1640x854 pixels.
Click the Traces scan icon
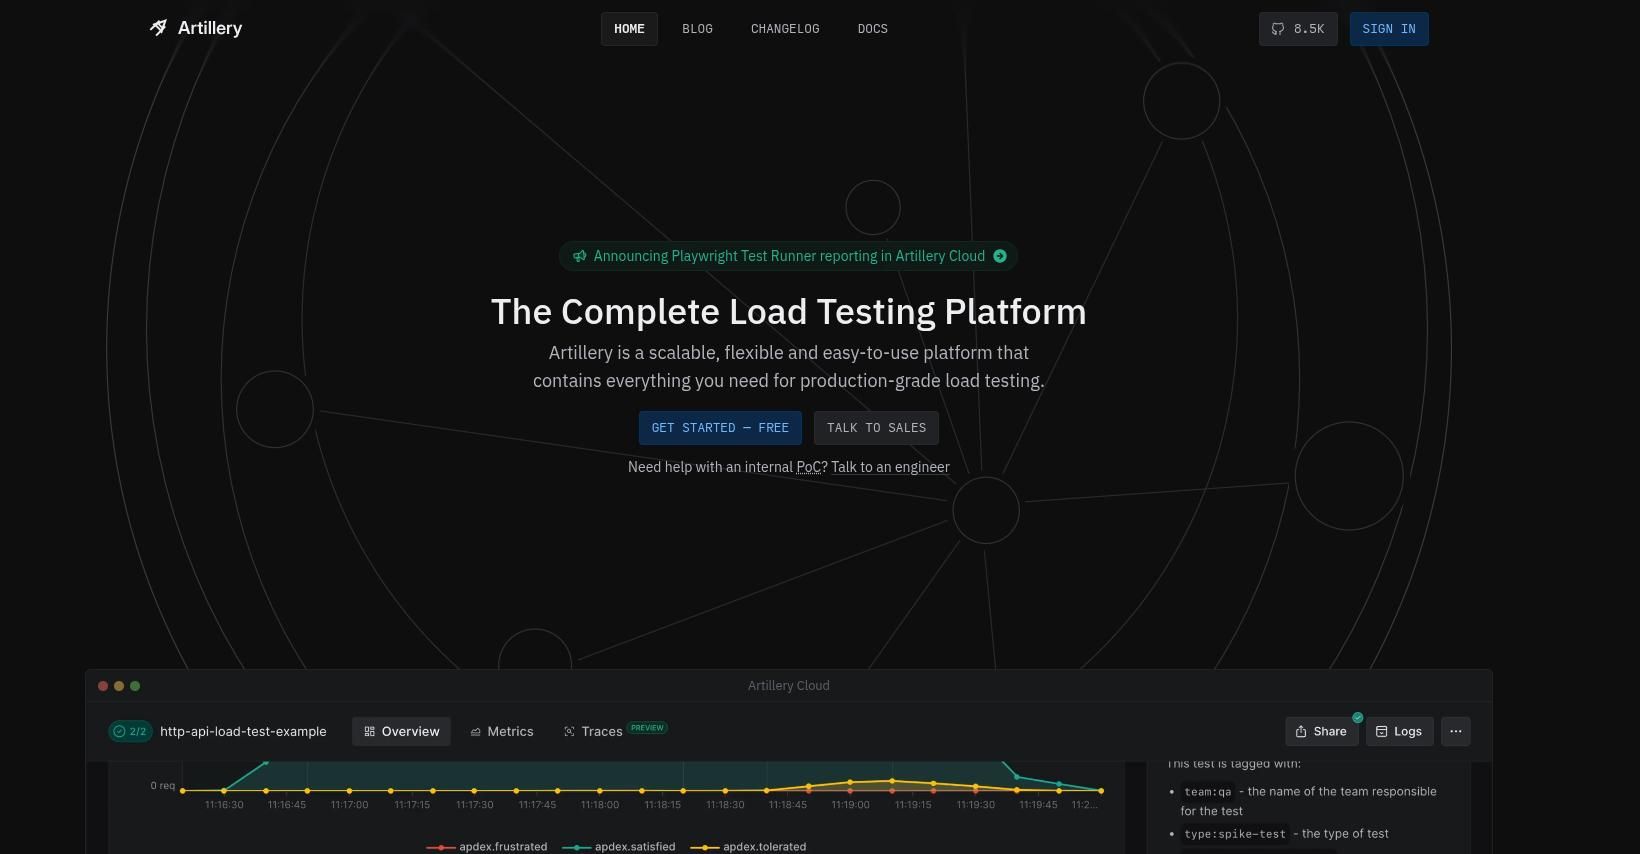pos(569,732)
